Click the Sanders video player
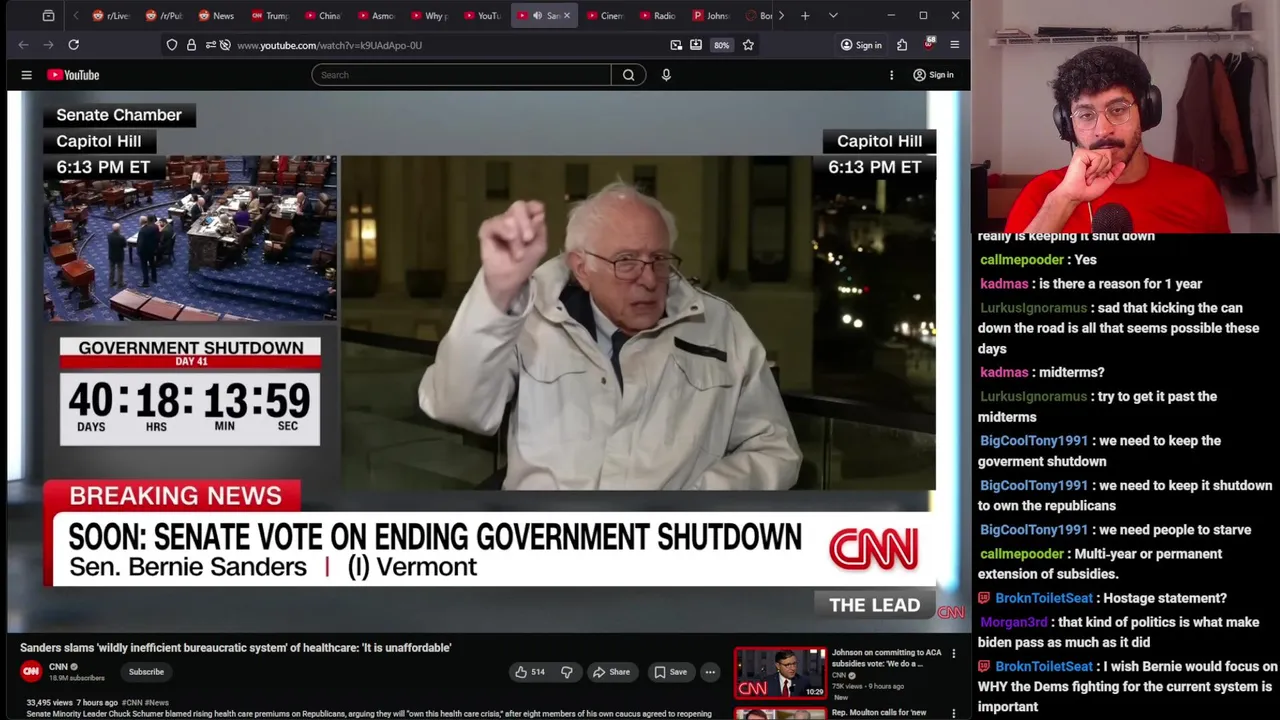Image resolution: width=1280 pixels, height=720 pixels. coord(489,362)
